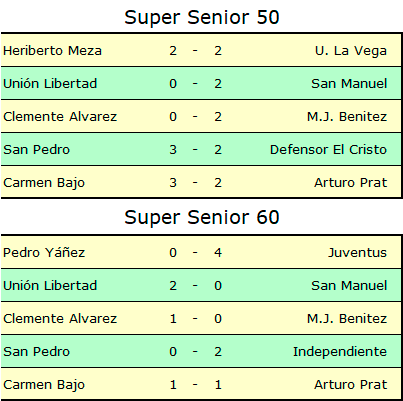Viewport: 403px width, 401px height.
Task: Select Heriberto Meza team name
Action: pos(52,51)
